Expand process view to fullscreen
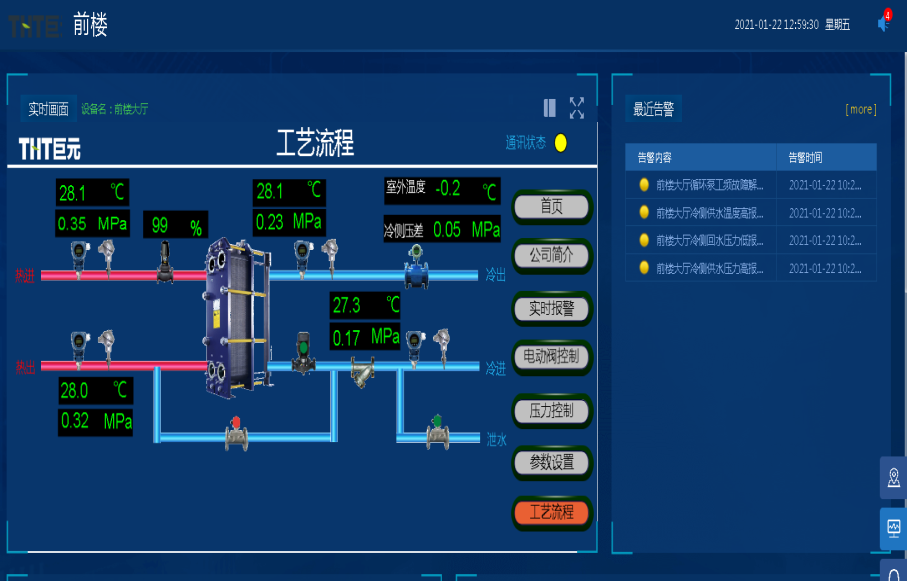Screen dimensions: 907x581 [577, 108]
